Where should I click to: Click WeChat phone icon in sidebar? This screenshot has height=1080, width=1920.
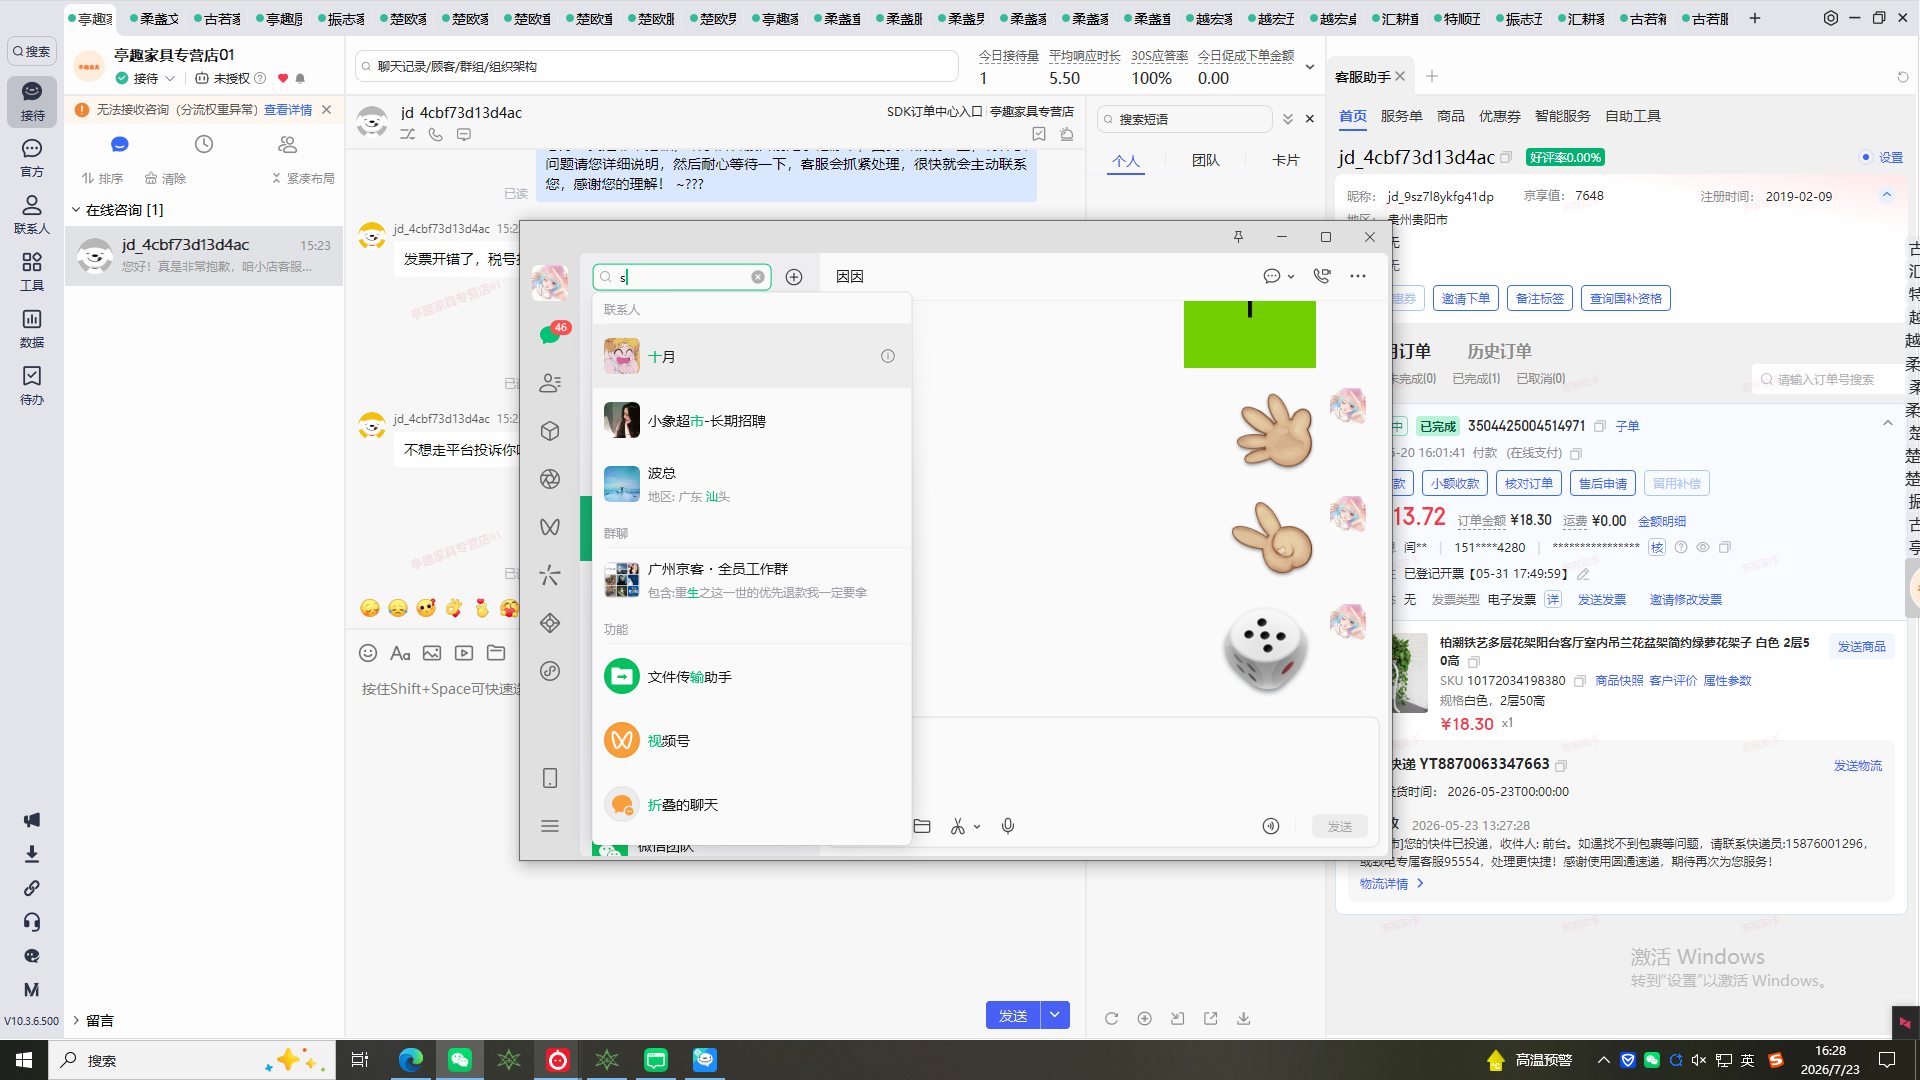(550, 778)
